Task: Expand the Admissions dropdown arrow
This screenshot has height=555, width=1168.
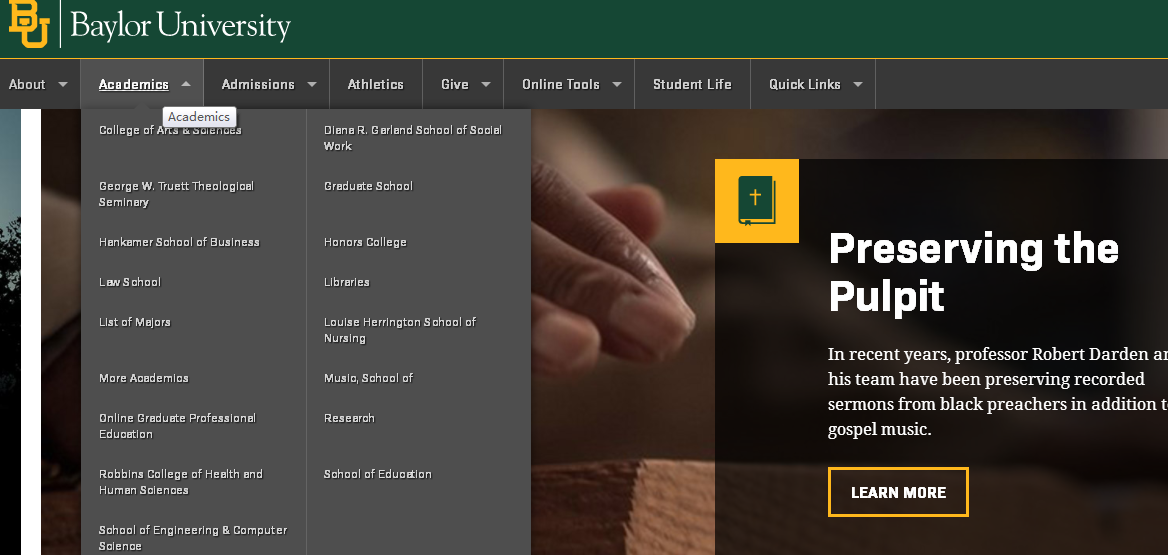Action: pyautogui.click(x=312, y=84)
